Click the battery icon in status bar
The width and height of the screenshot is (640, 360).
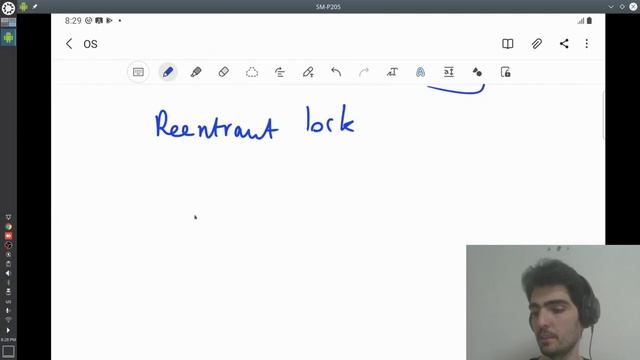589,21
